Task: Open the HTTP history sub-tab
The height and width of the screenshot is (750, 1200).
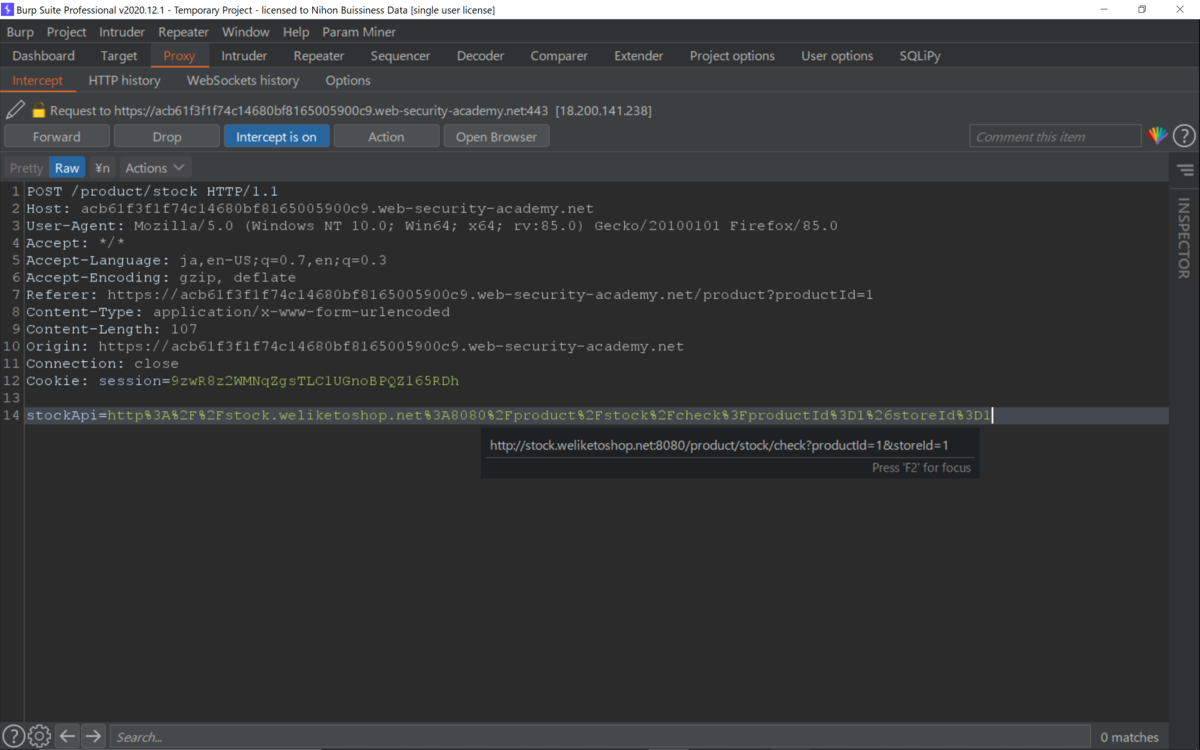Action: coord(124,80)
